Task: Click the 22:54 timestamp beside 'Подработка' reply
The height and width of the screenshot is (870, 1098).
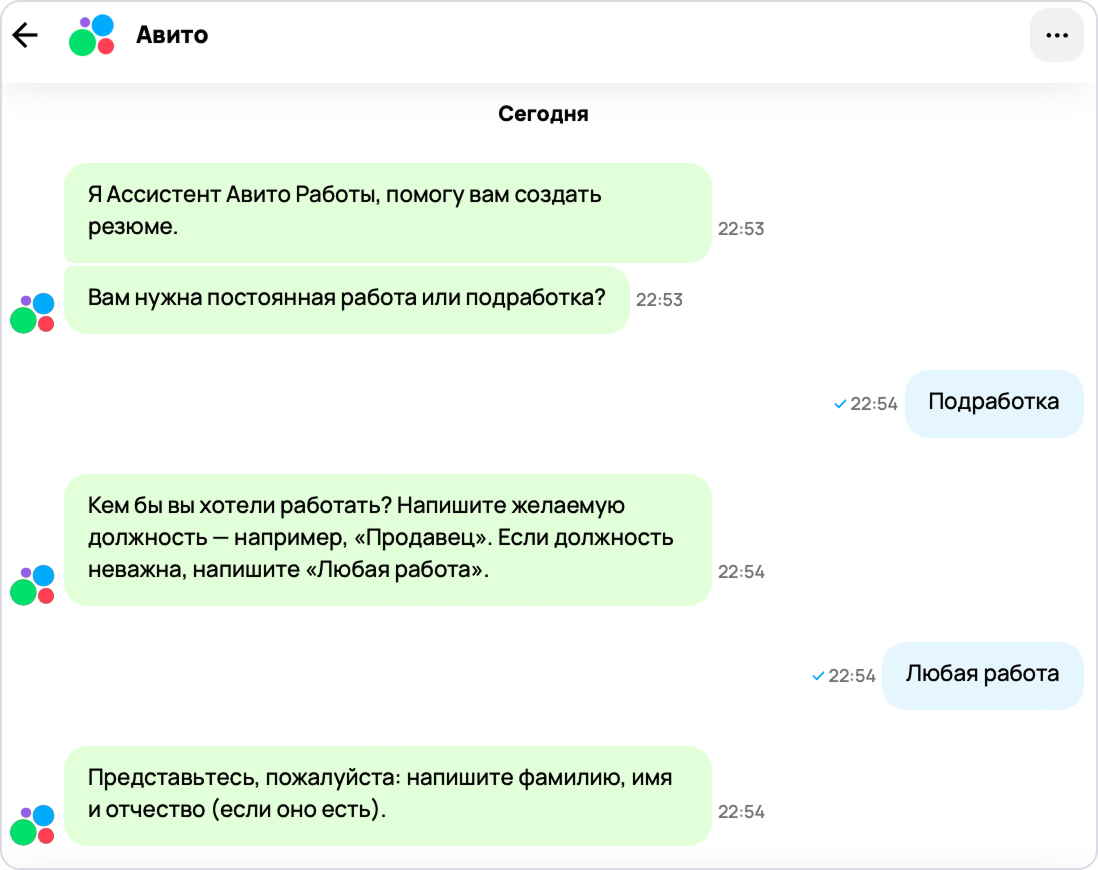Action: point(874,404)
